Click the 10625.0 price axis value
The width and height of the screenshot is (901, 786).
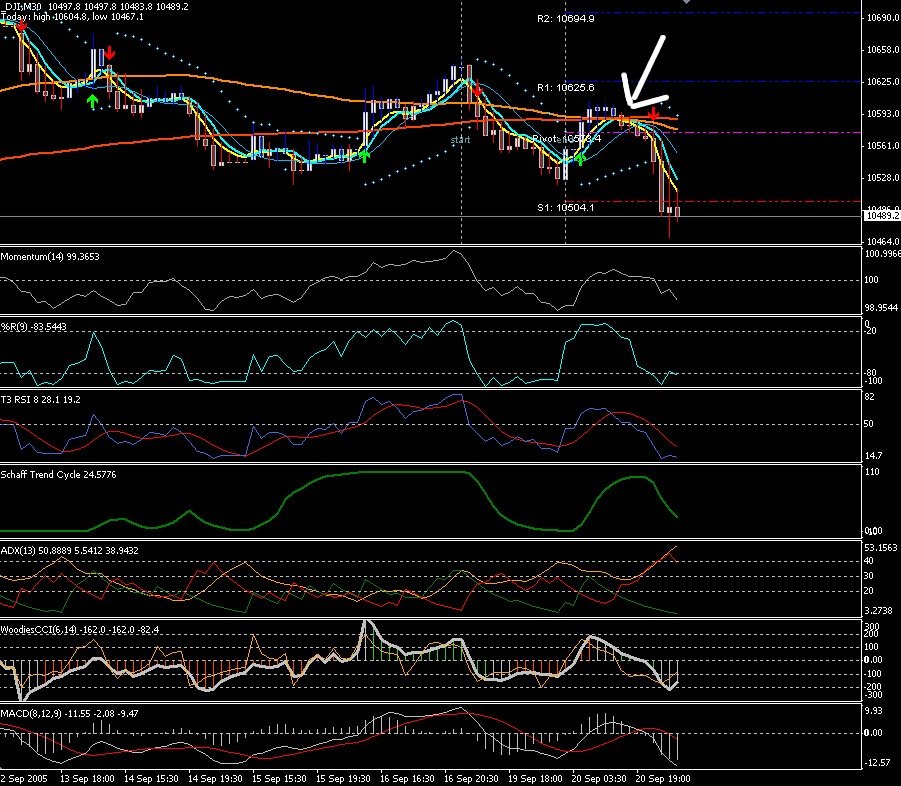[882, 82]
